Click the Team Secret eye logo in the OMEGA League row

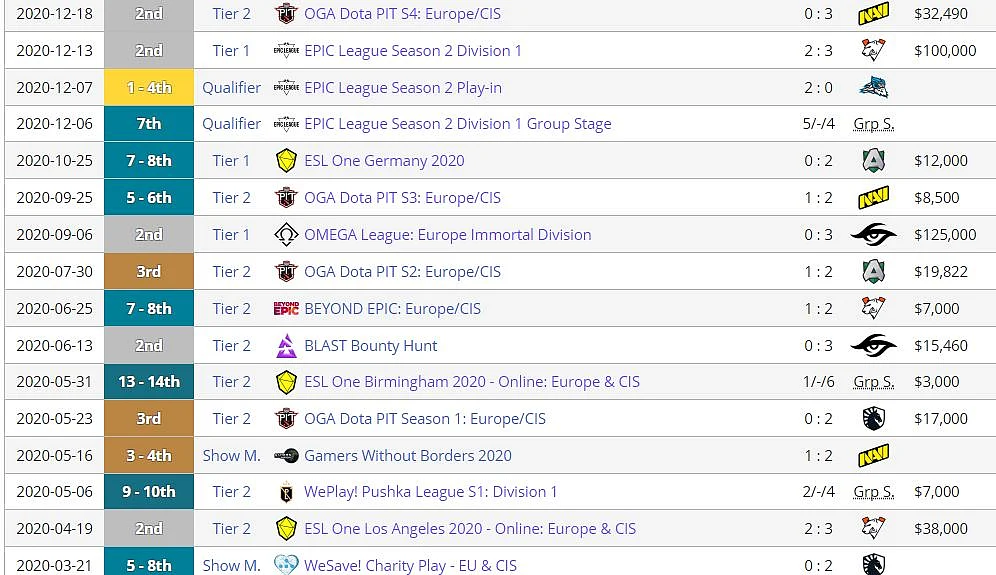tap(873, 234)
